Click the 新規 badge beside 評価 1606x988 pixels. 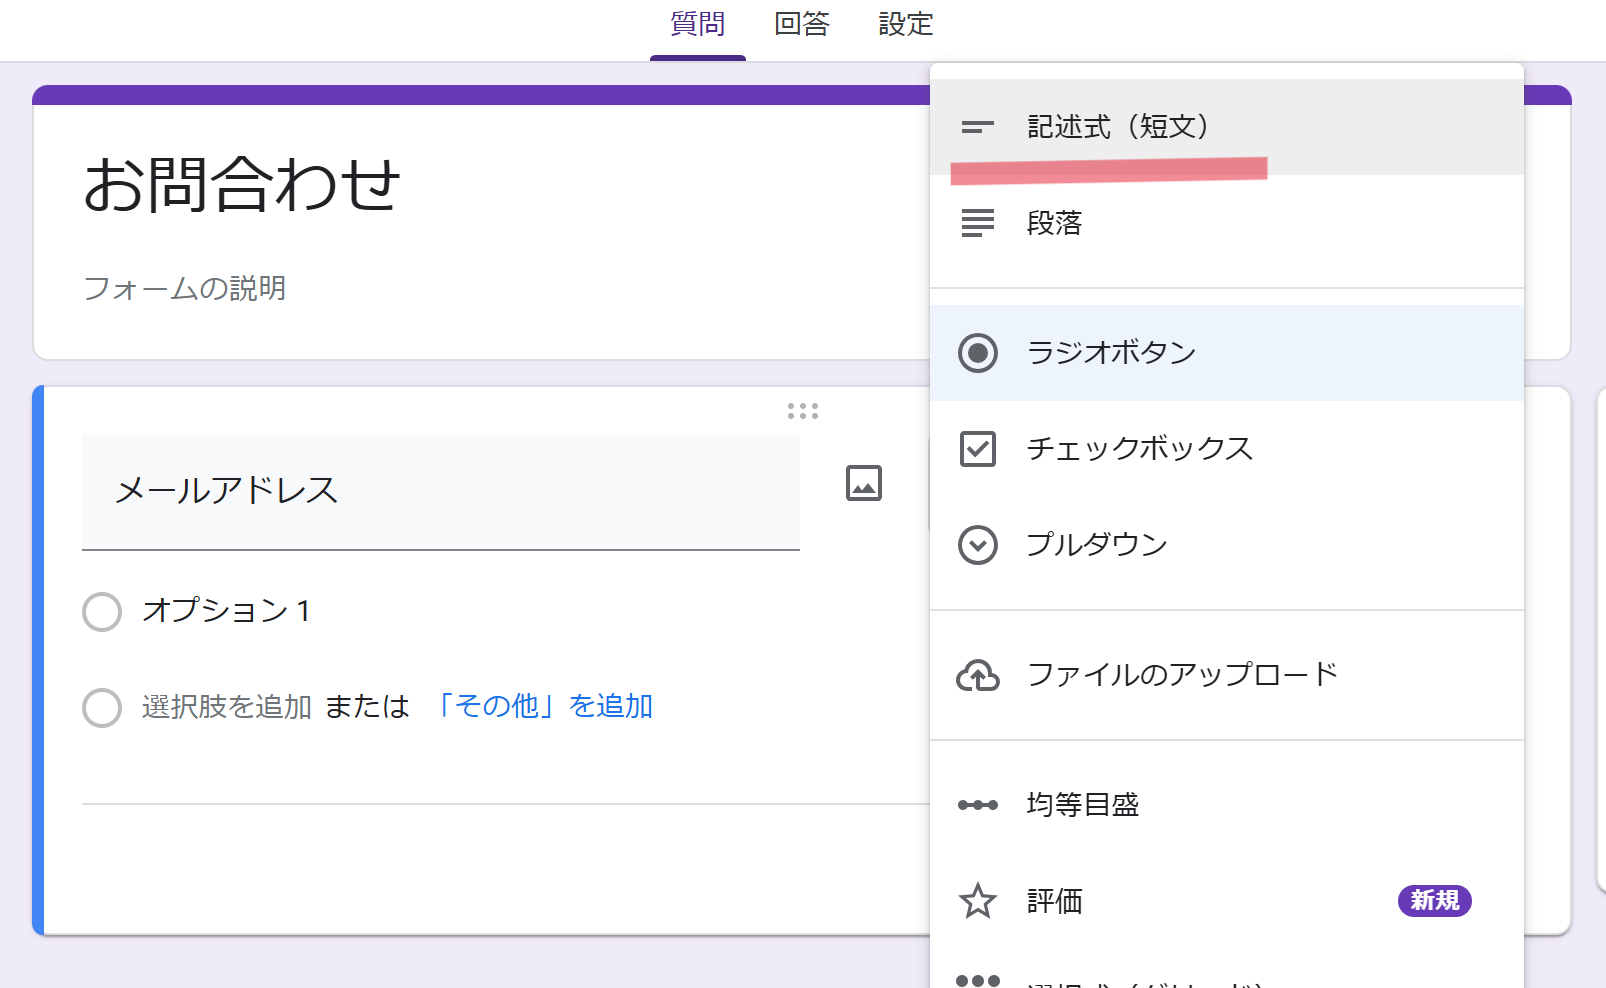click(x=1435, y=901)
